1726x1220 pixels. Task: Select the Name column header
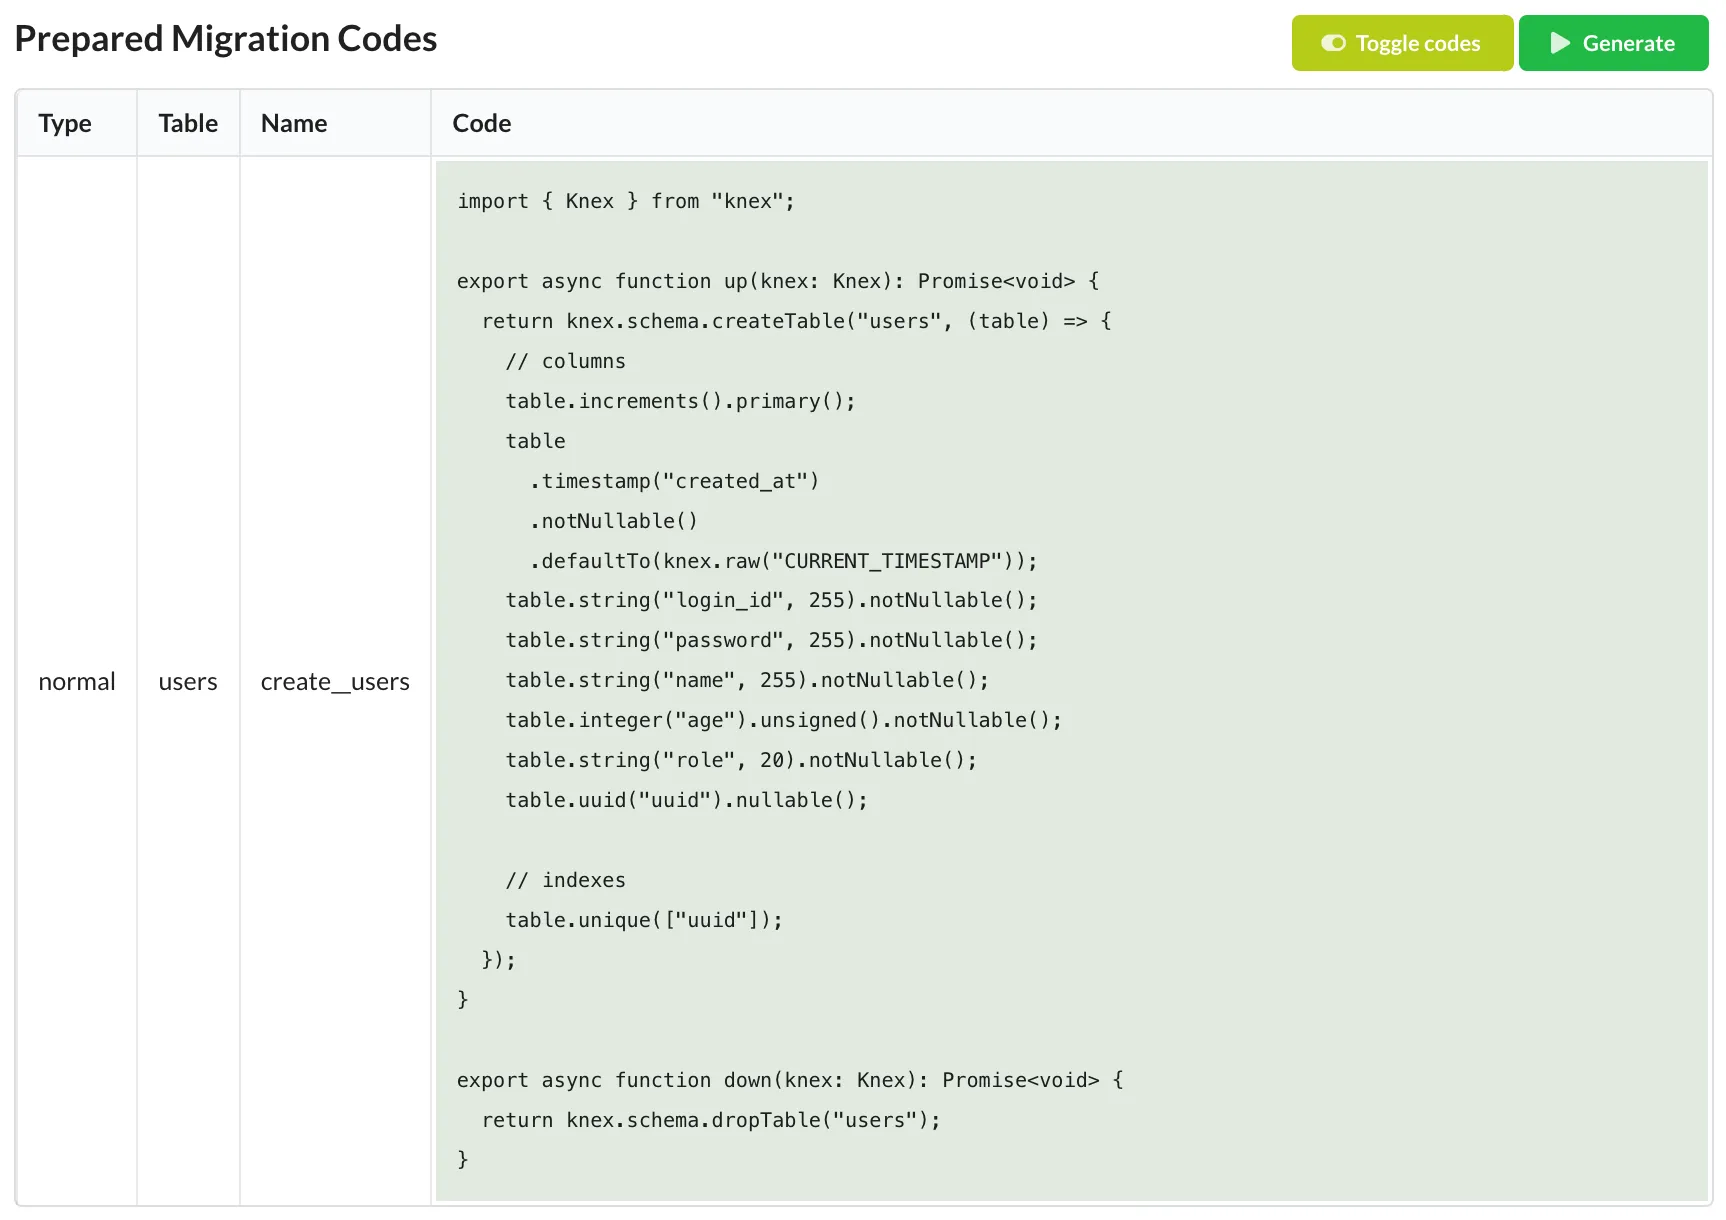[293, 123]
